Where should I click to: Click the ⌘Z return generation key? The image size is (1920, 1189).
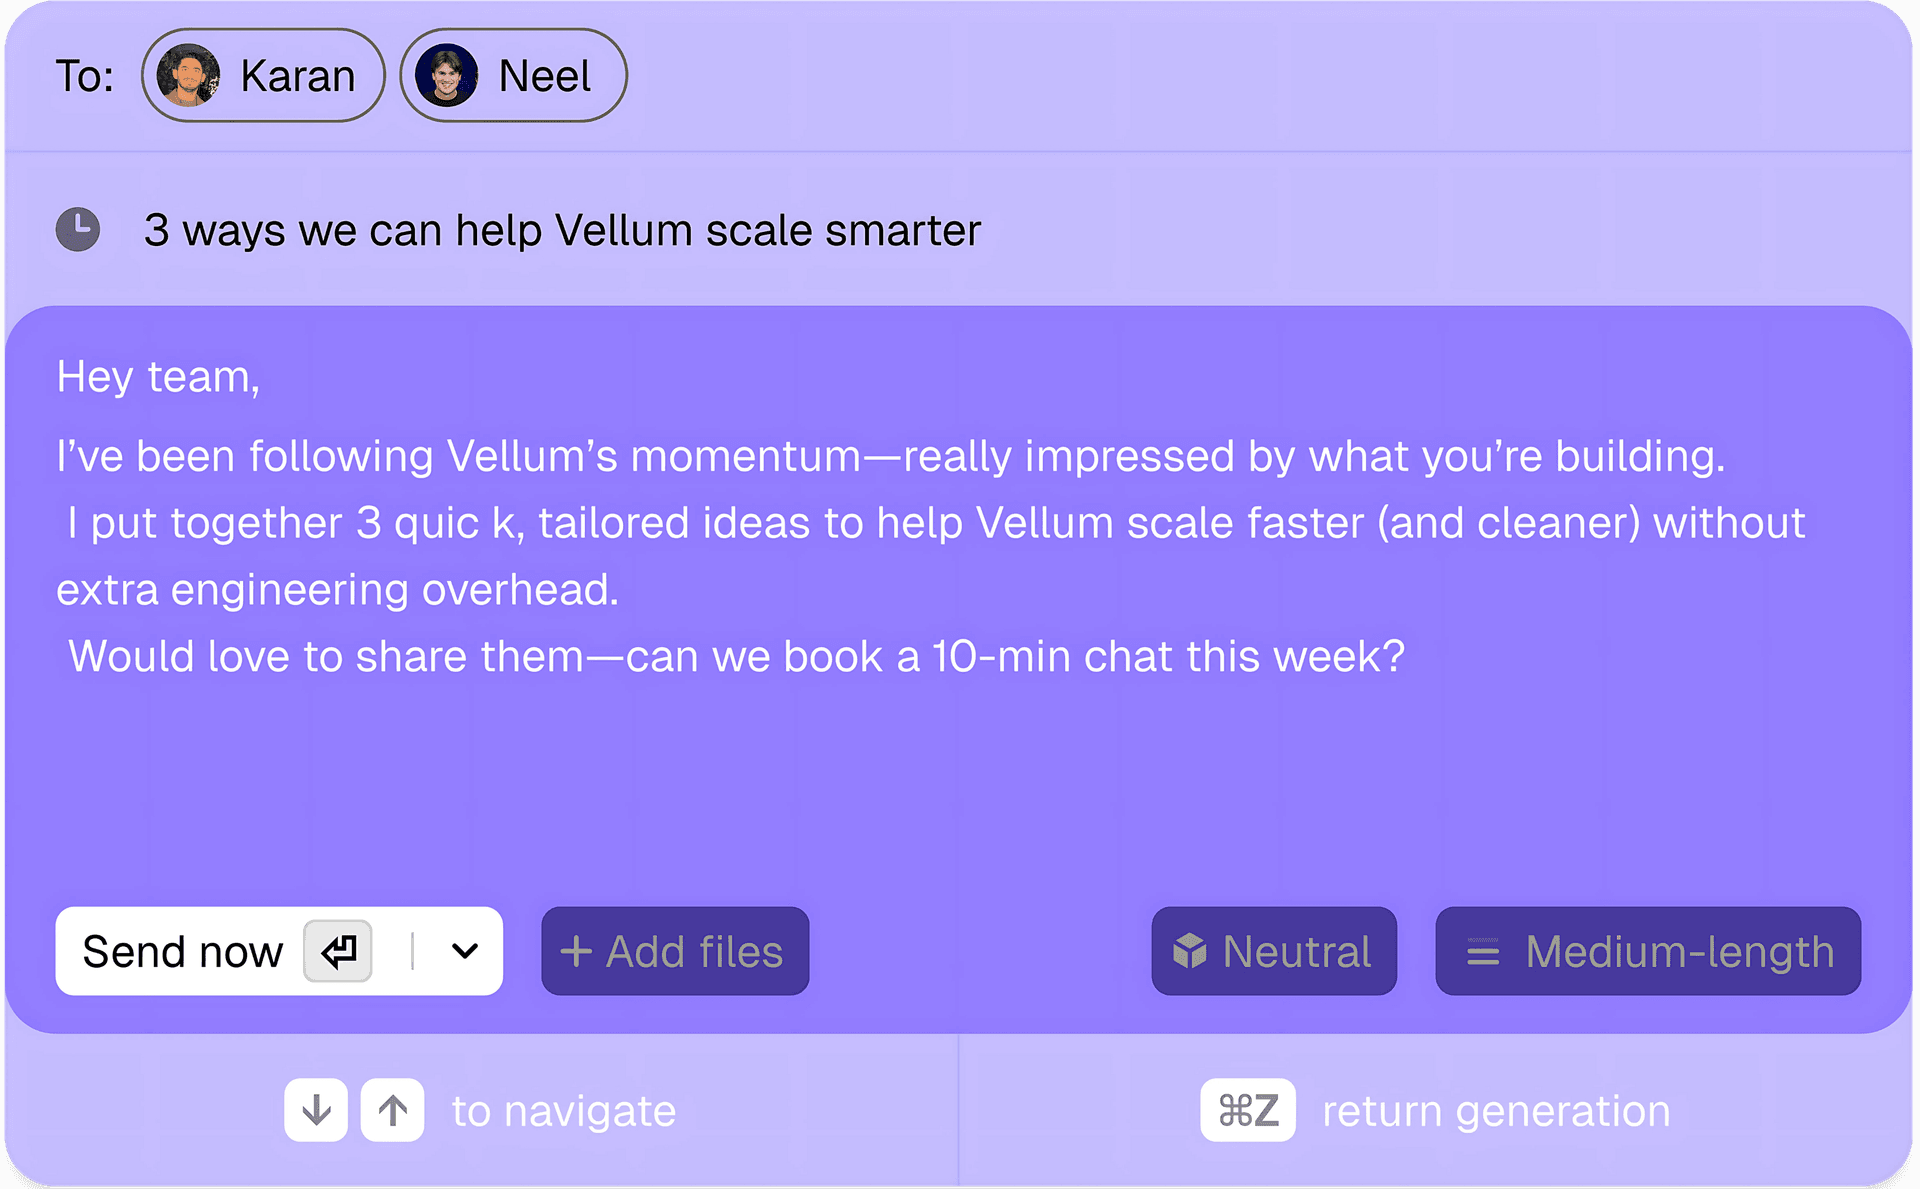pos(1247,1110)
